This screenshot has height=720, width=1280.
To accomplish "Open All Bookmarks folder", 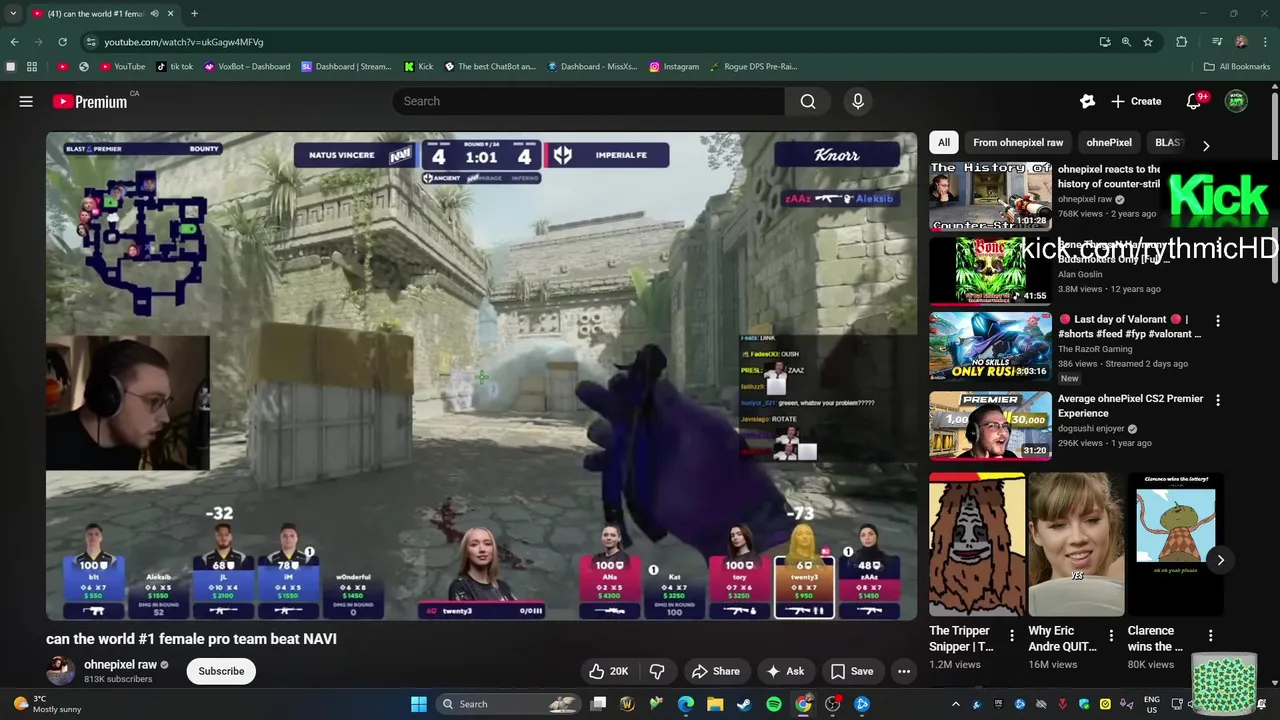I will click(1237, 67).
